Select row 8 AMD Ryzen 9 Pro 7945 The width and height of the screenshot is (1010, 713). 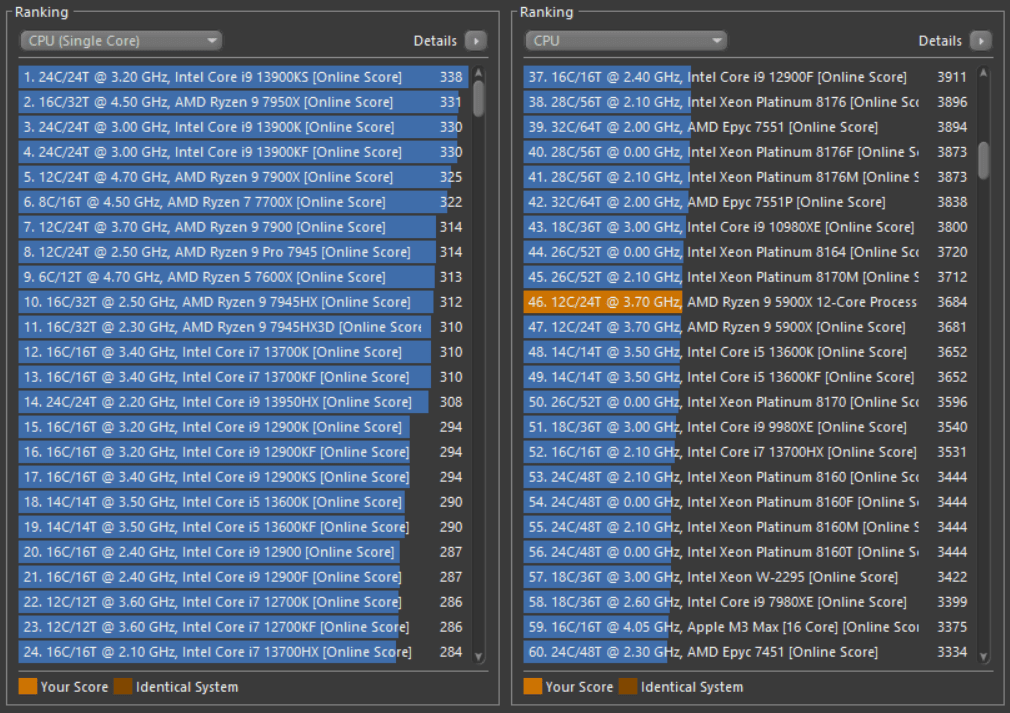point(243,252)
